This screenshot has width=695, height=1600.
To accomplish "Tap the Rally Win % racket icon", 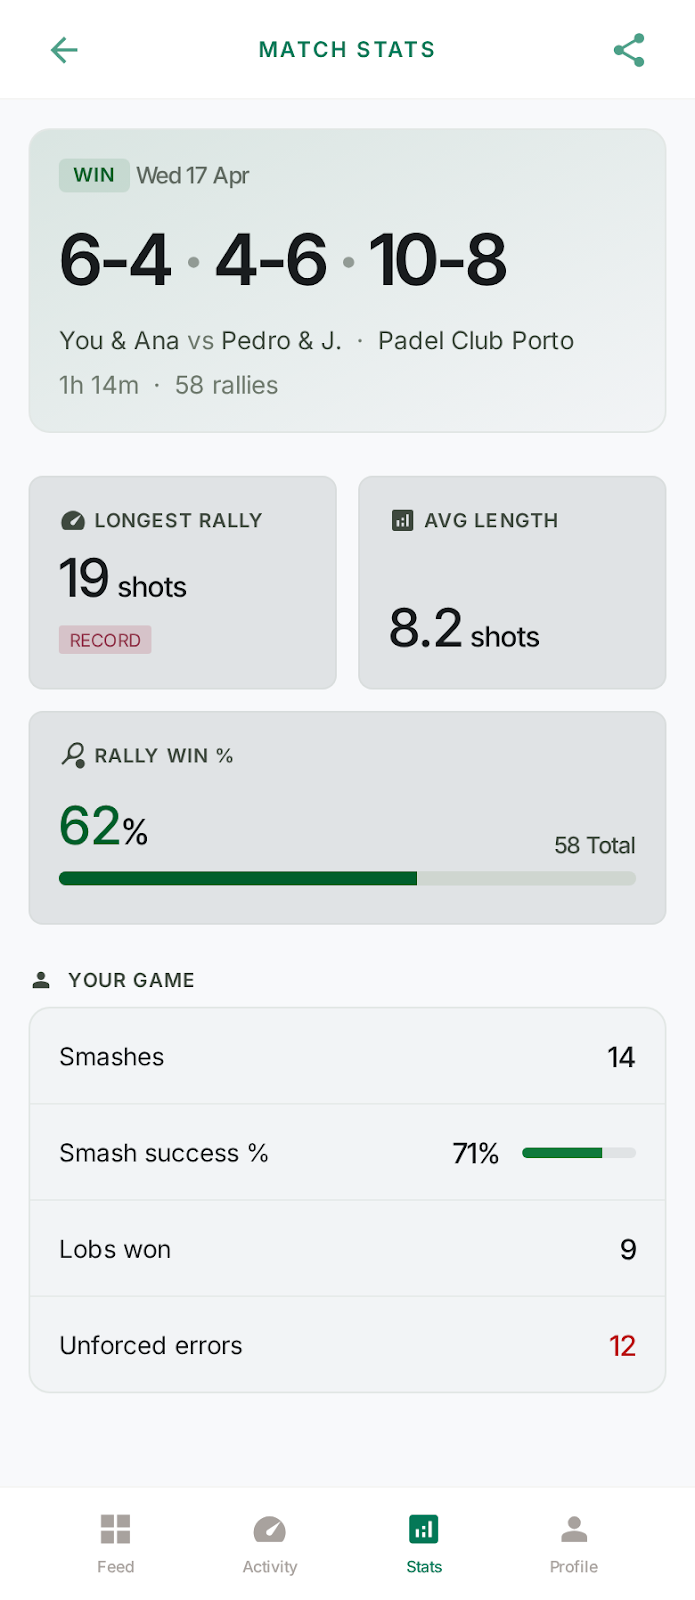I will point(73,756).
